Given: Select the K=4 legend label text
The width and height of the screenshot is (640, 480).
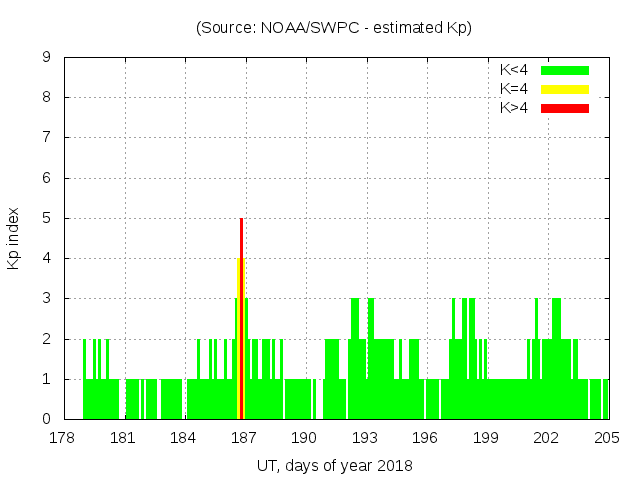Looking at the screenshot, I should [x=514, y=89].
